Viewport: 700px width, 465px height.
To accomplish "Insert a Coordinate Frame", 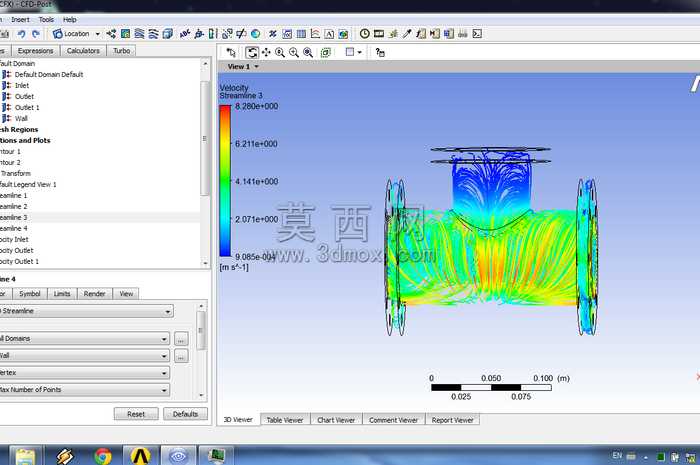I will point(199,34).
